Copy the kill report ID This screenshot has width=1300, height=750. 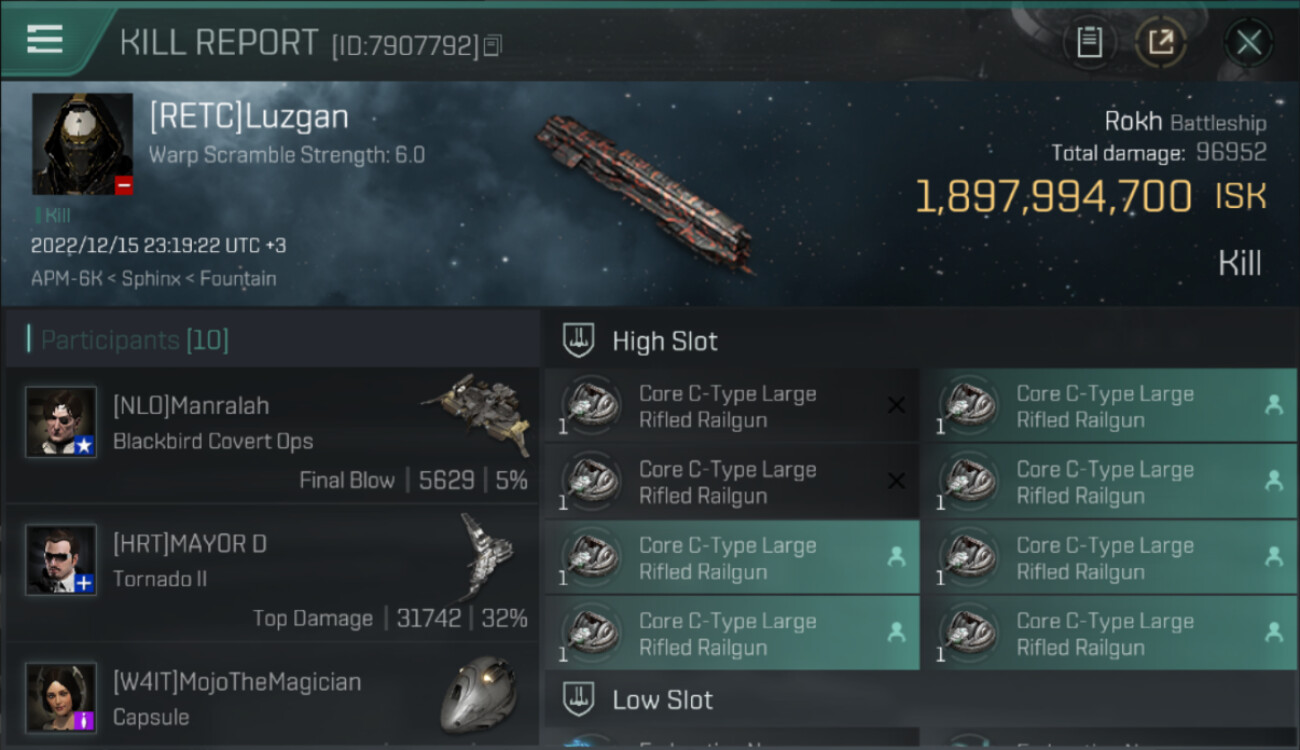click(492, 46)
